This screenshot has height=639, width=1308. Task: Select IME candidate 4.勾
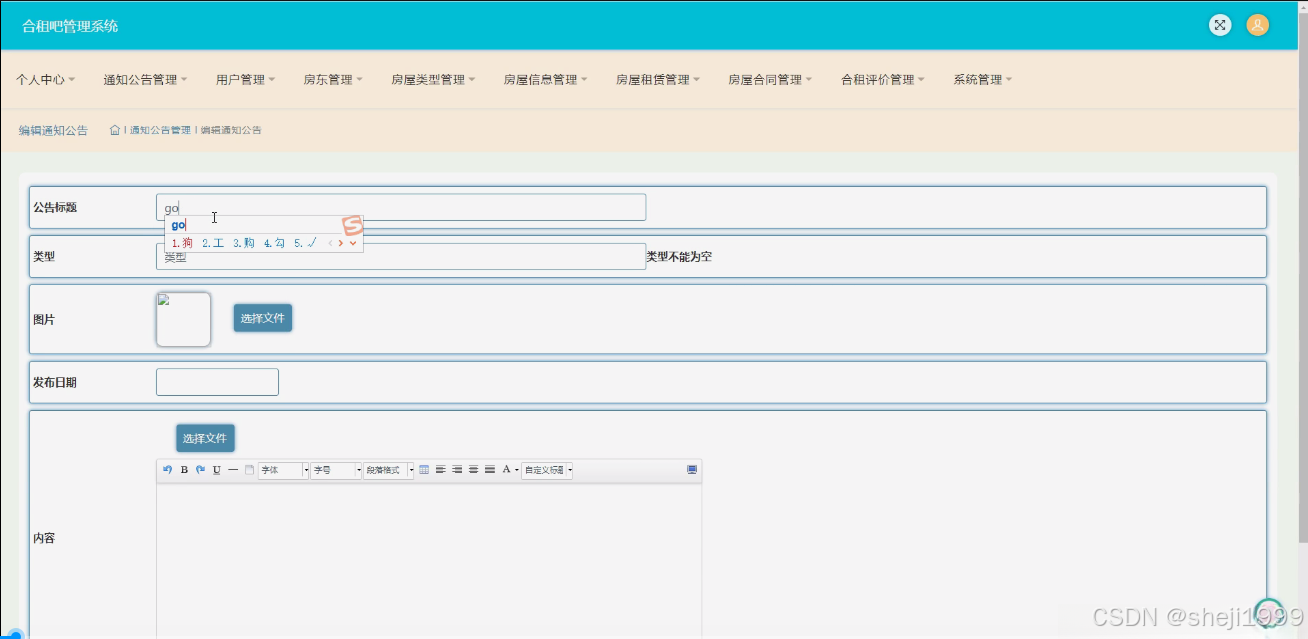(275, 243)
